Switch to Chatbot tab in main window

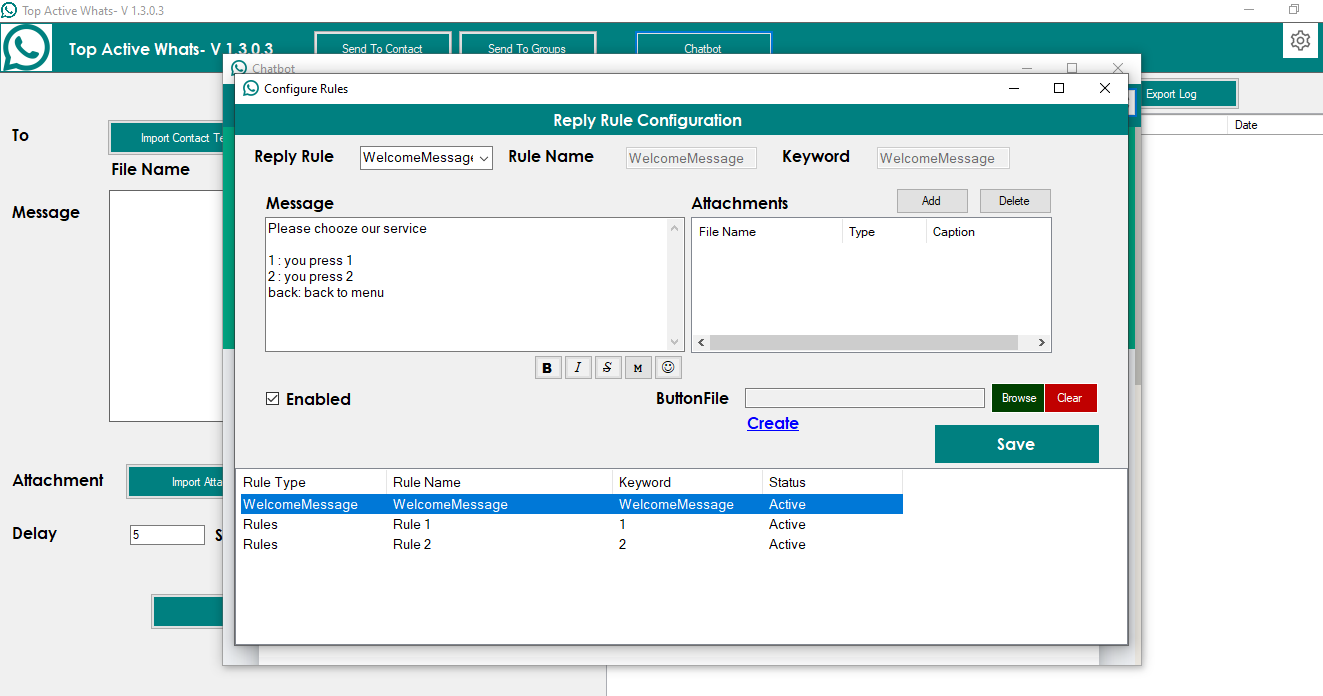pos(703,48)
